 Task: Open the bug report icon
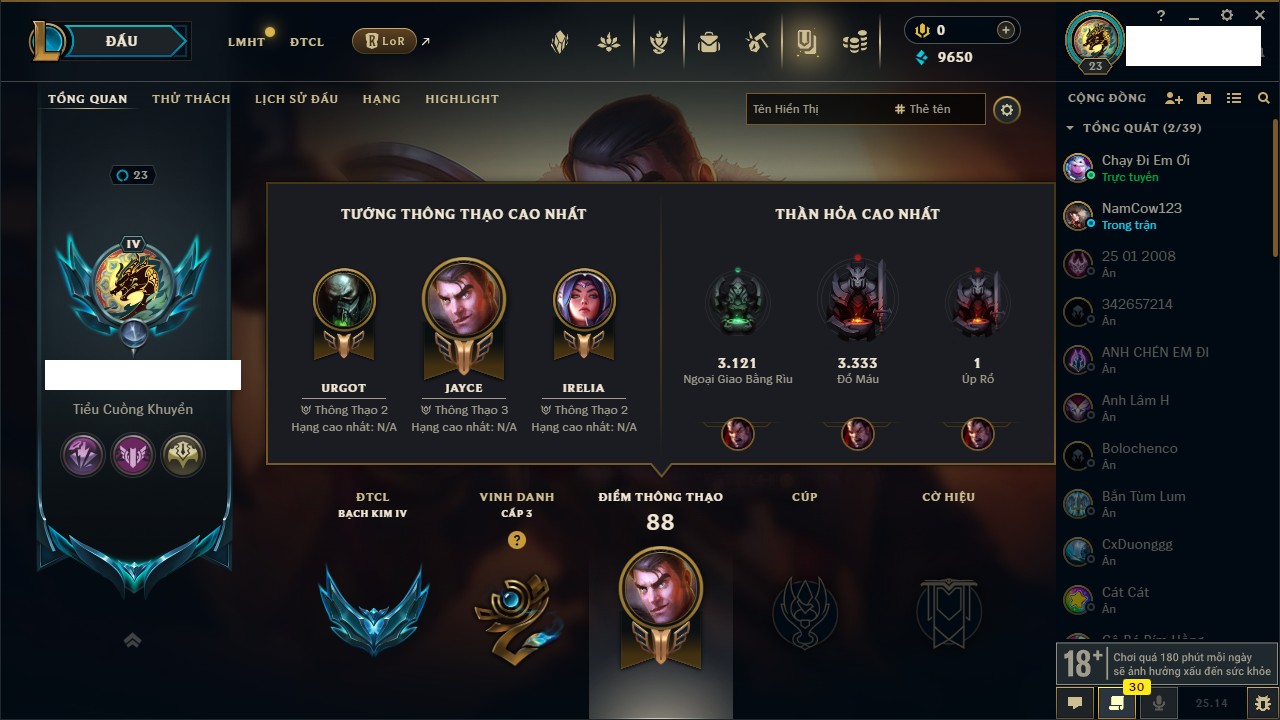click(1264, 703)
